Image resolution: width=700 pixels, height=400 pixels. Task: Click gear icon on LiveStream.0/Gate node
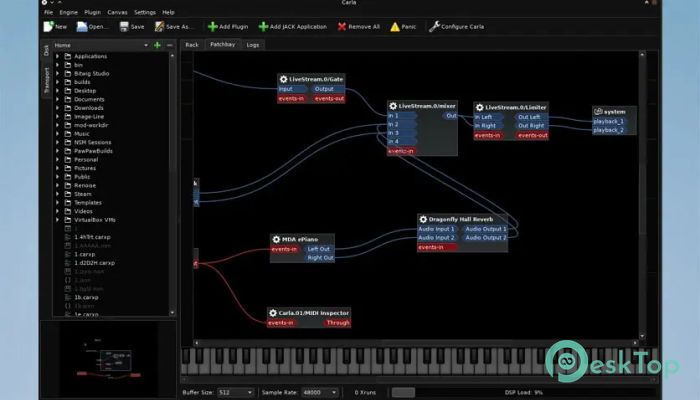[x=283, y=79]
